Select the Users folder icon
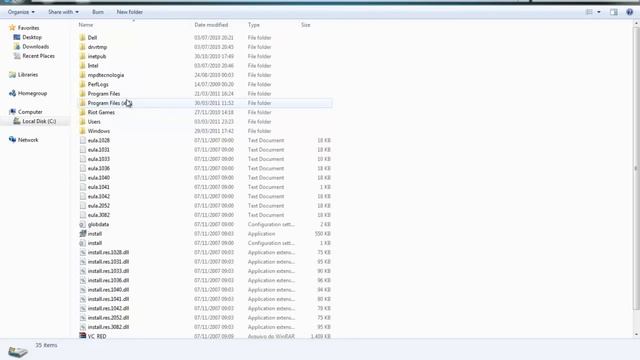Viewport: 640px width, 360px height. tap(82, 122)
